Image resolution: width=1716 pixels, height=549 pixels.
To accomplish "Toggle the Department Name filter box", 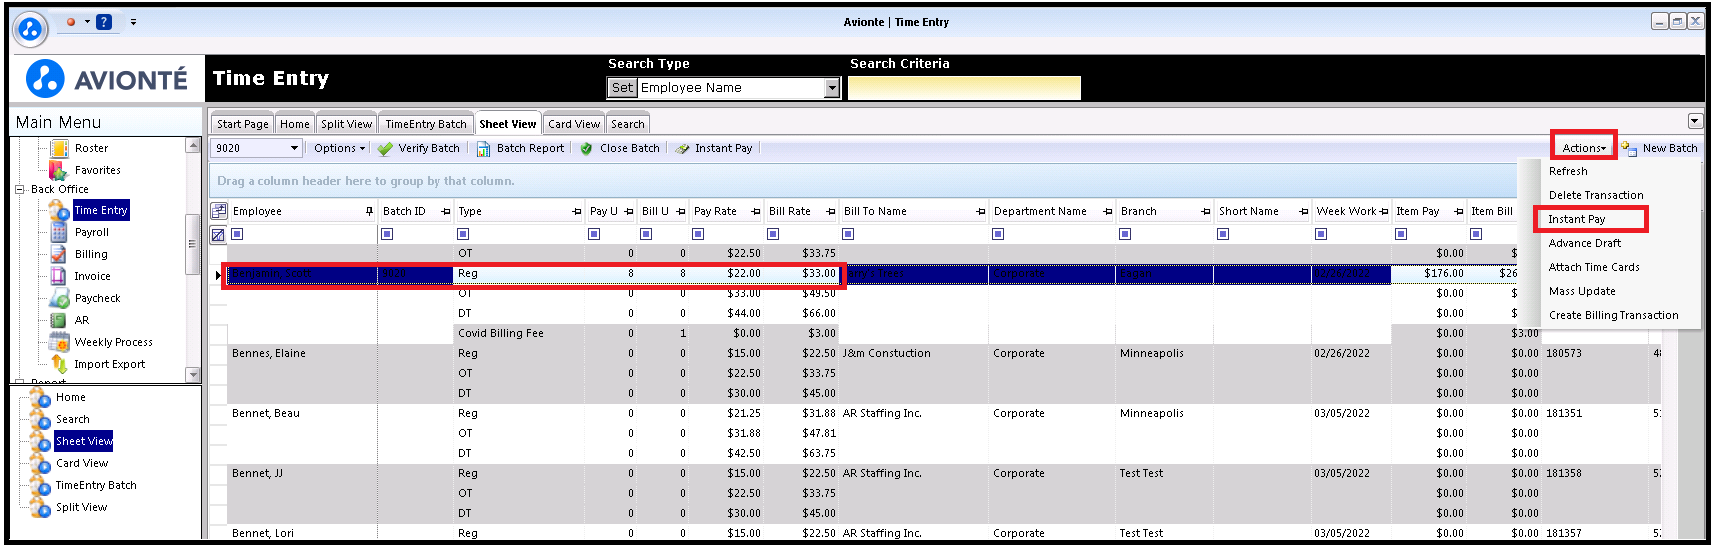I will [998, 234].
